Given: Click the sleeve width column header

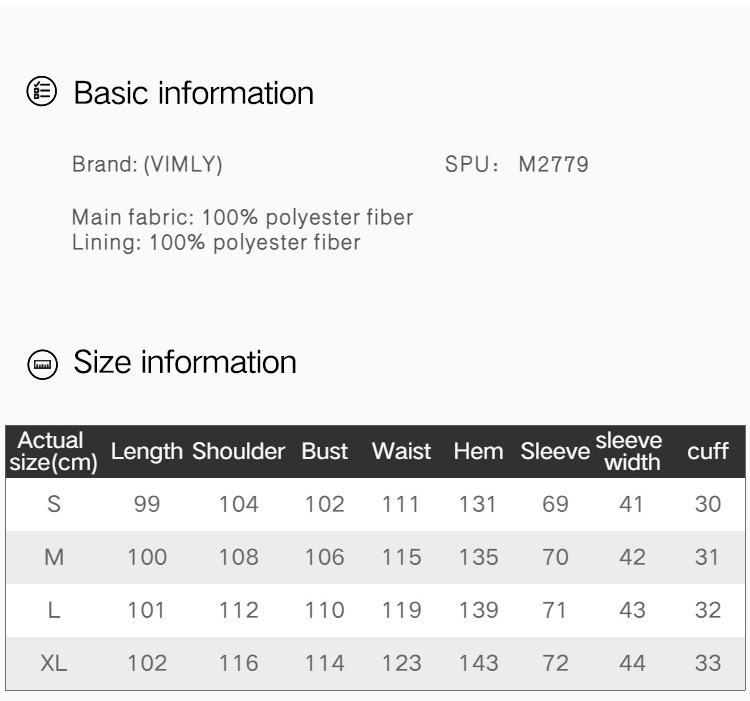Looking at the screenshot, I should (x=630, y=452).
